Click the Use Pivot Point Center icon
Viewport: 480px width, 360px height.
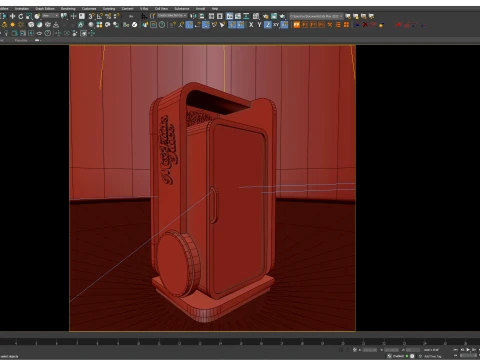pyautogui.click(x=64, y=16)
